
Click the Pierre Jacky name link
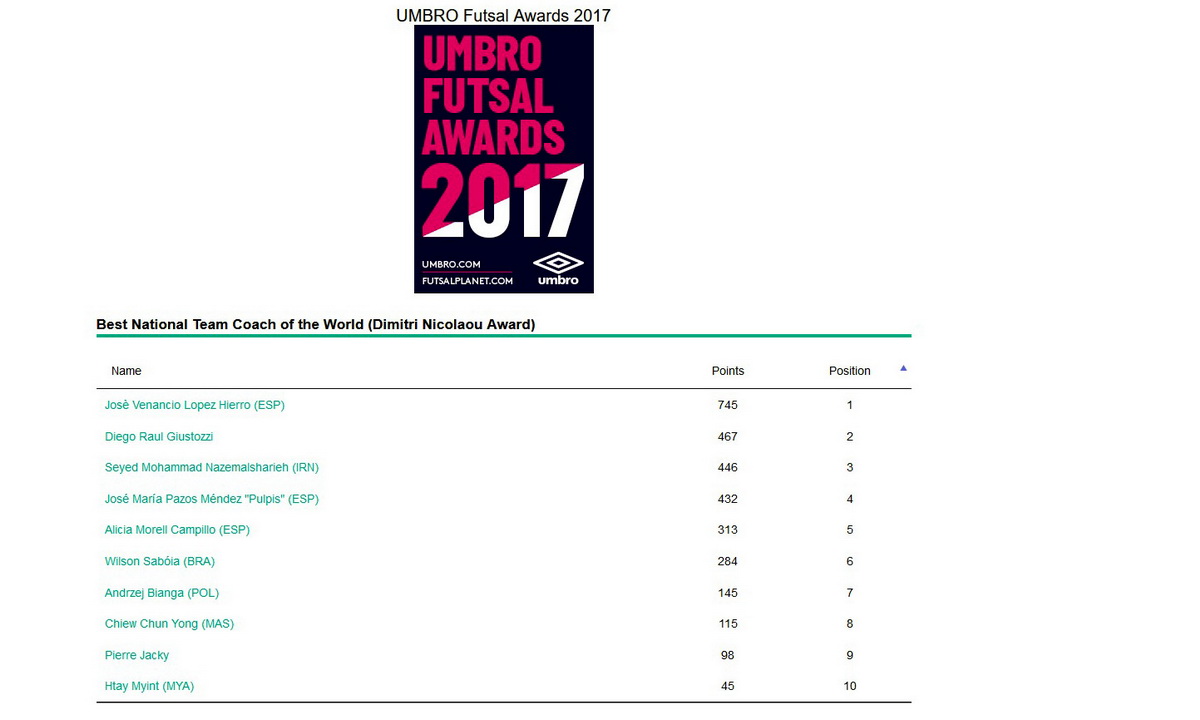[x=137, y=656]
